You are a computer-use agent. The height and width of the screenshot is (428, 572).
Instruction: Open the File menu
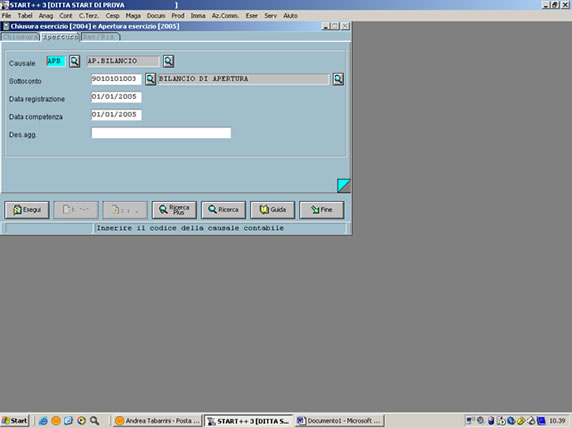point(7,16)
